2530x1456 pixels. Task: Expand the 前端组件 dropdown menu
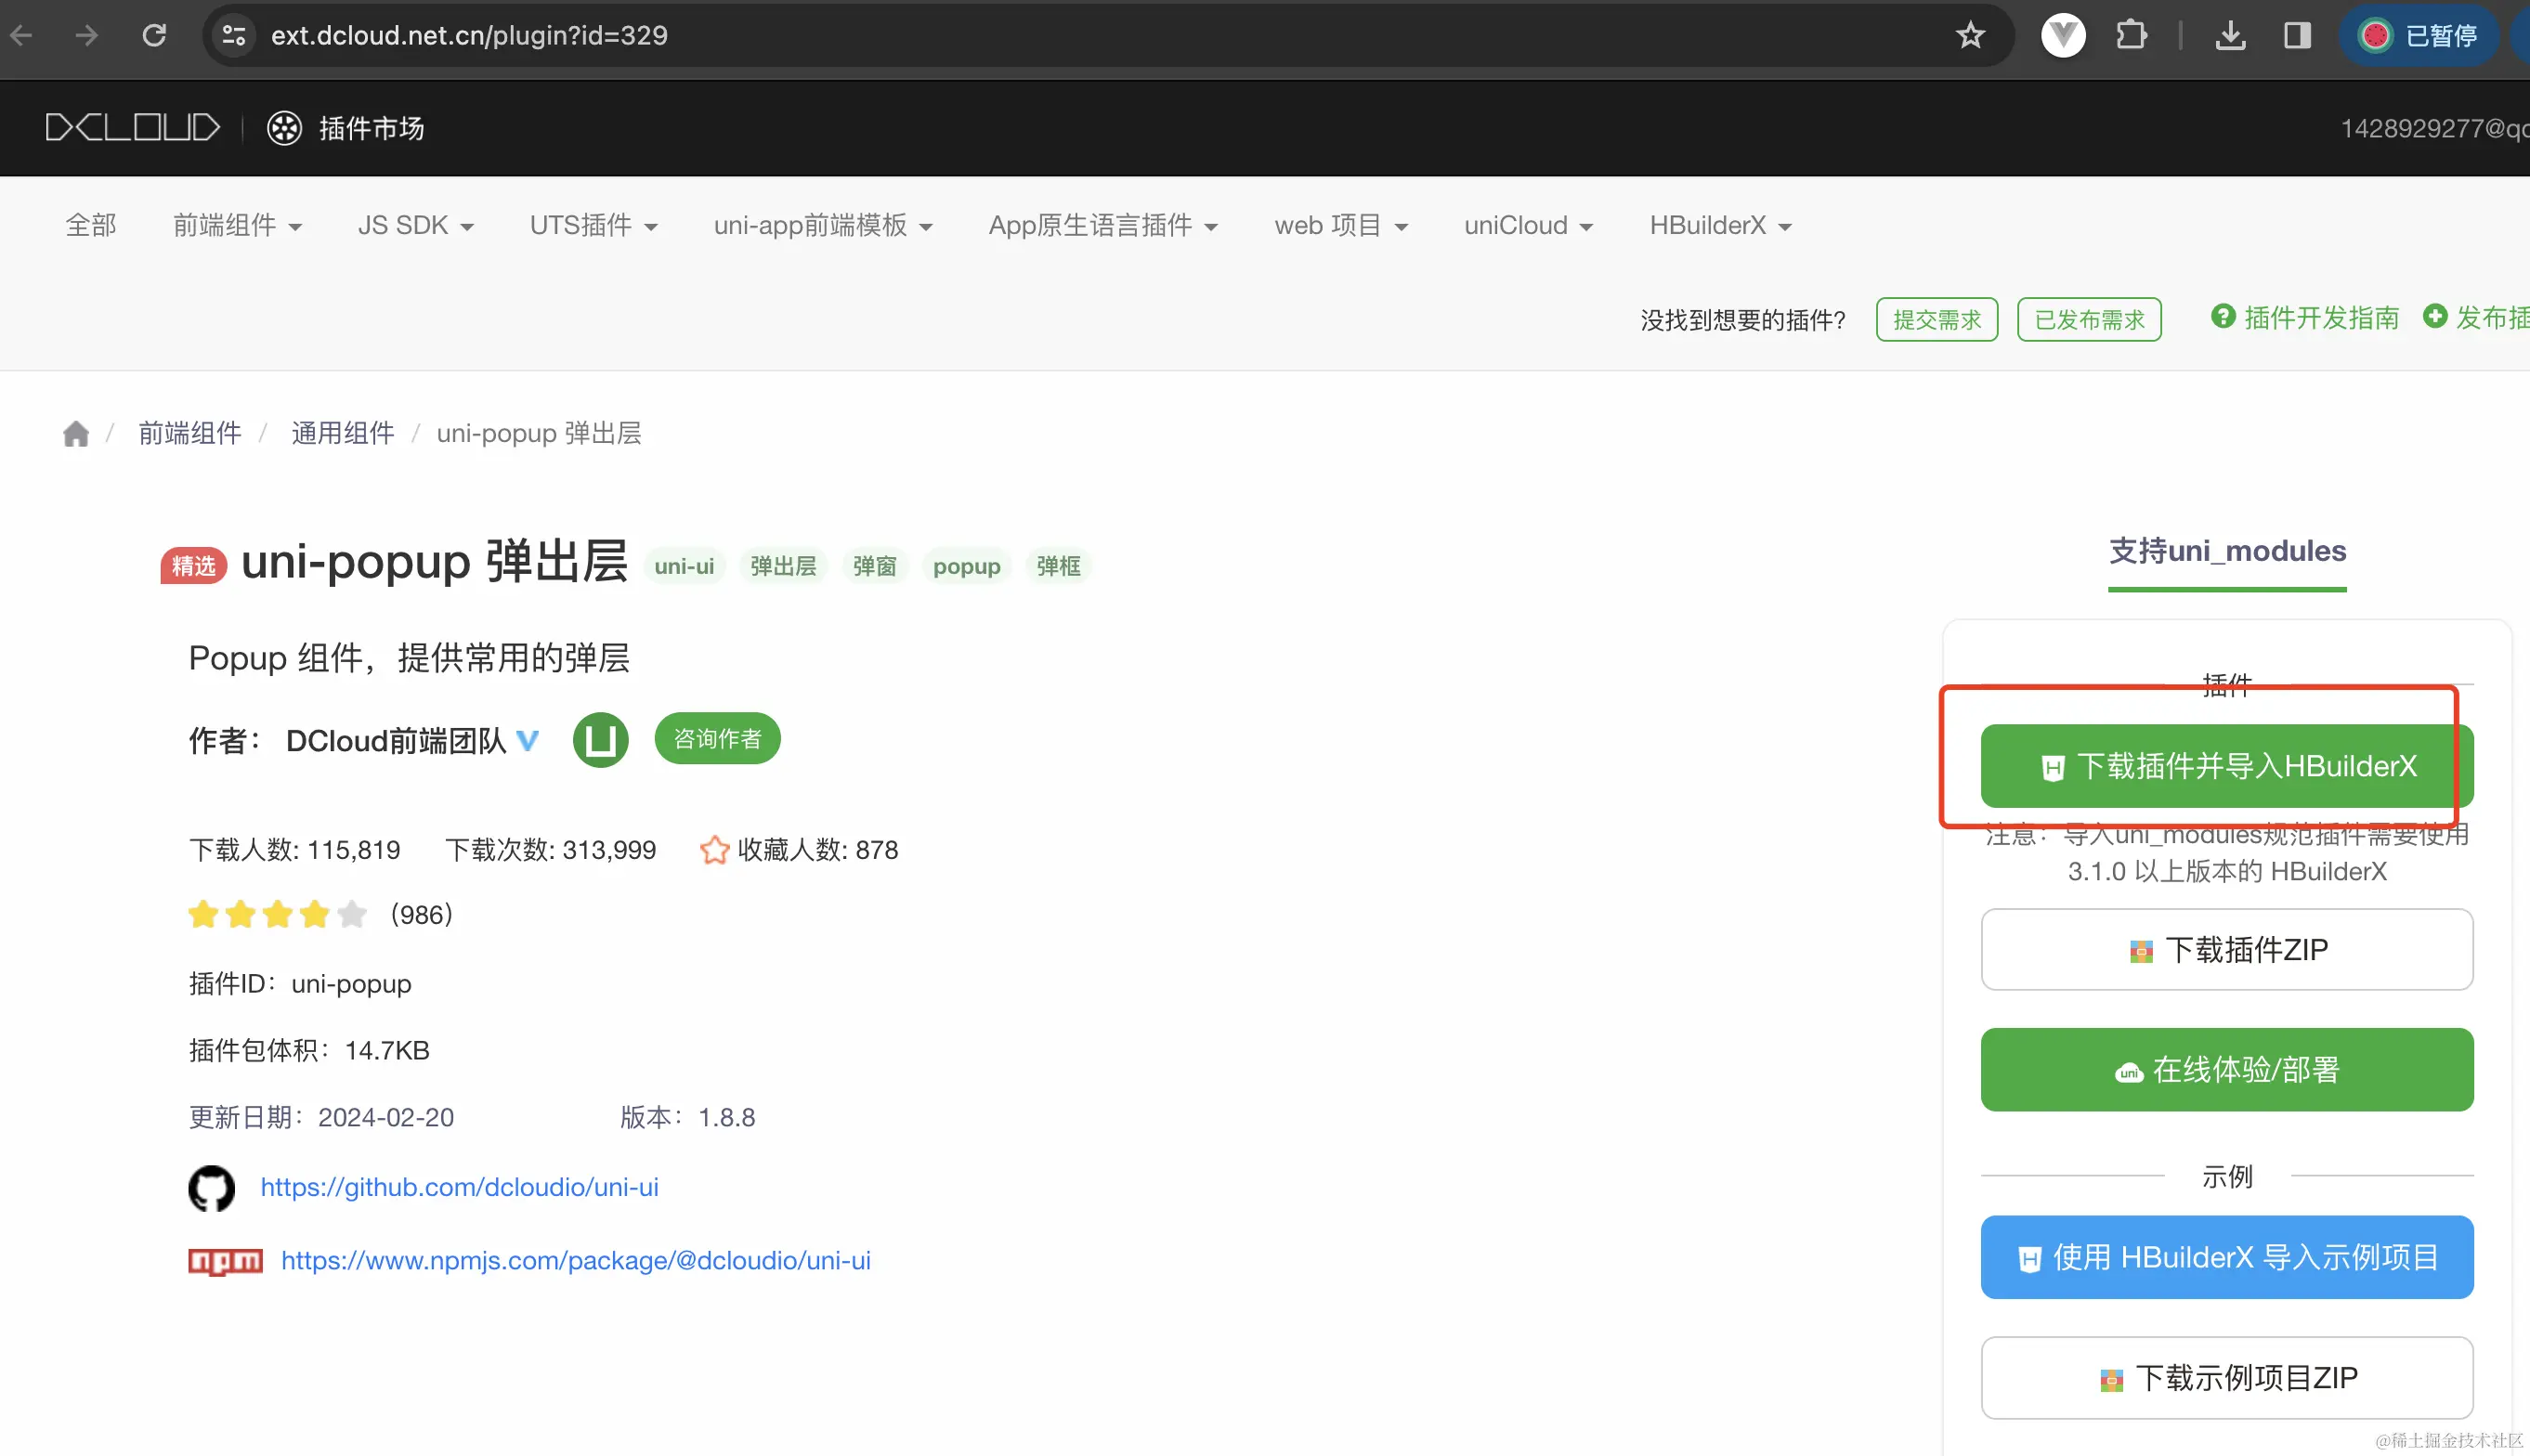pos(237,226)
